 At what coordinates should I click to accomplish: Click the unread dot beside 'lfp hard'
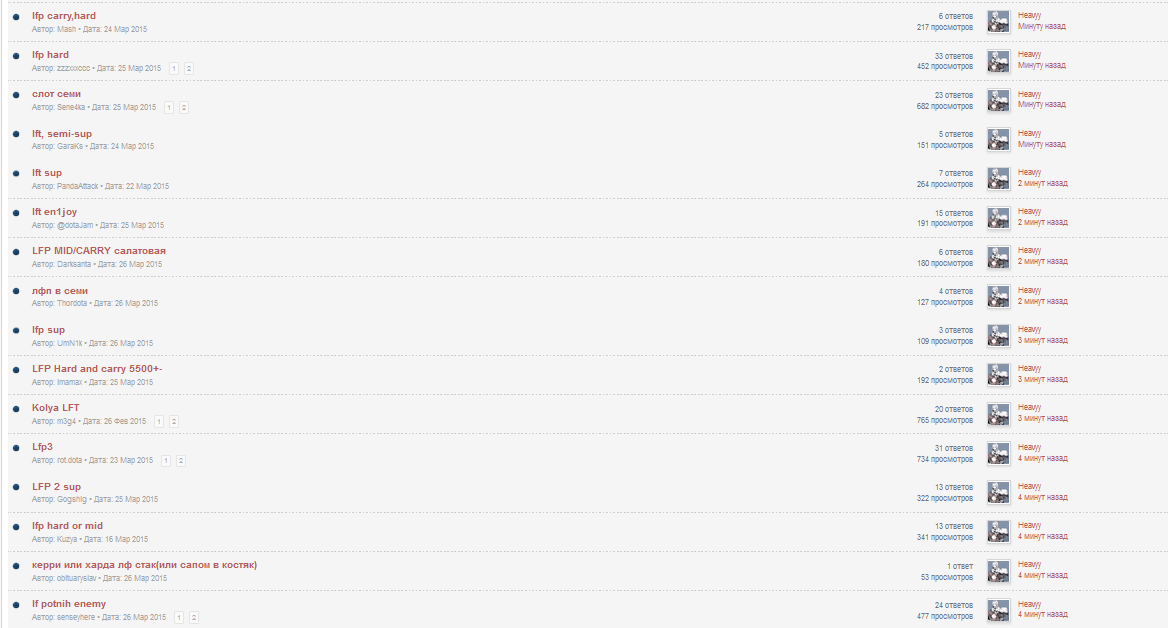pyautogui.click(x=16, y=56)
